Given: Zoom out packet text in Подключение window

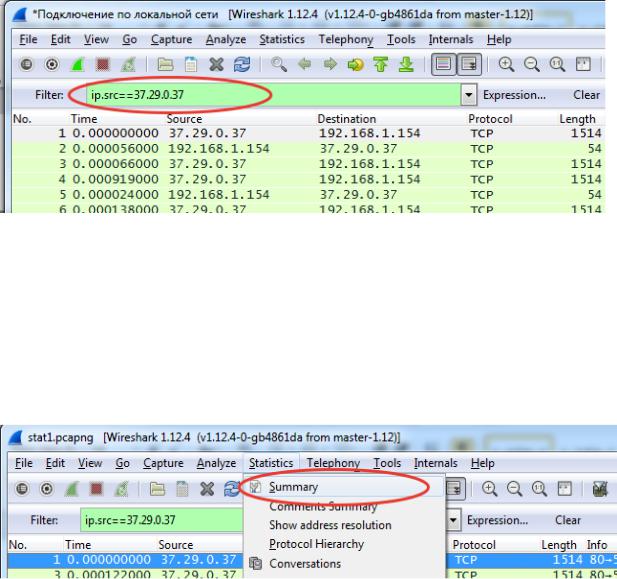Looking at the screenshot, I should [532, 64].
